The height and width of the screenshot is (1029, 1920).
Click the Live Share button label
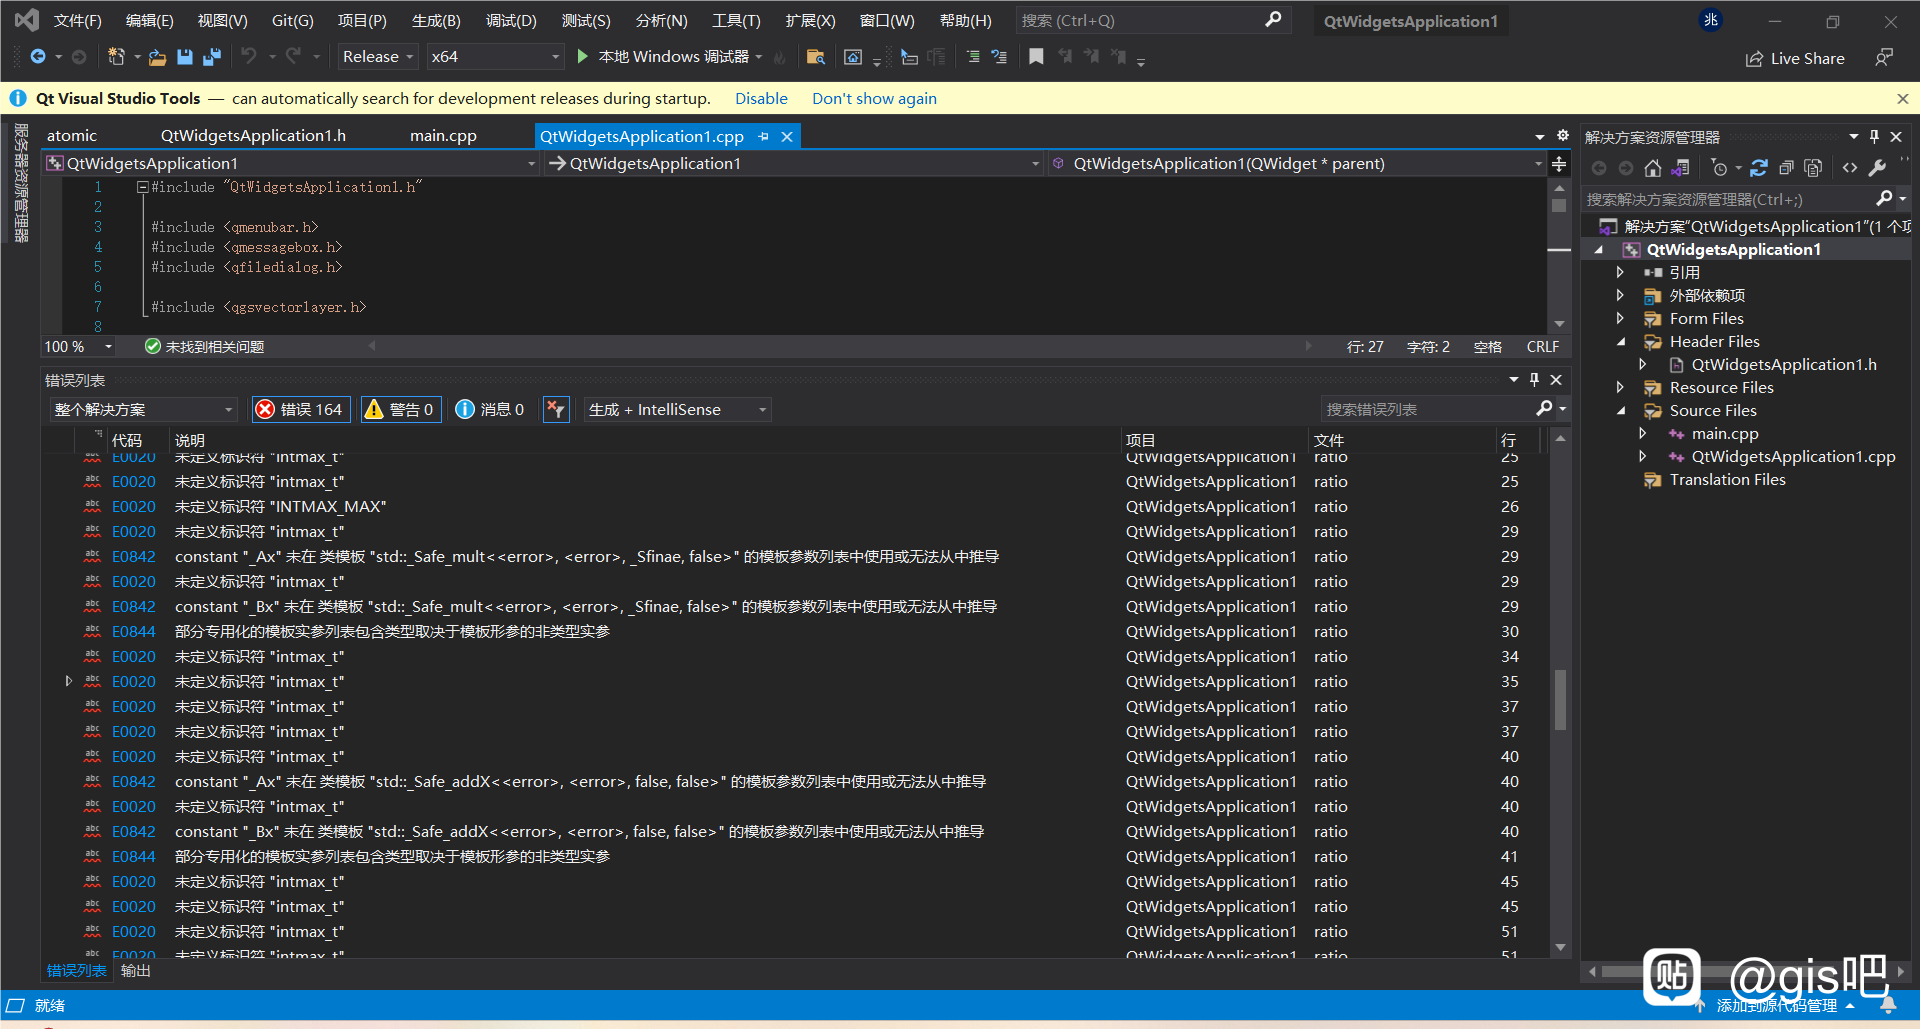pos(1807,59)
